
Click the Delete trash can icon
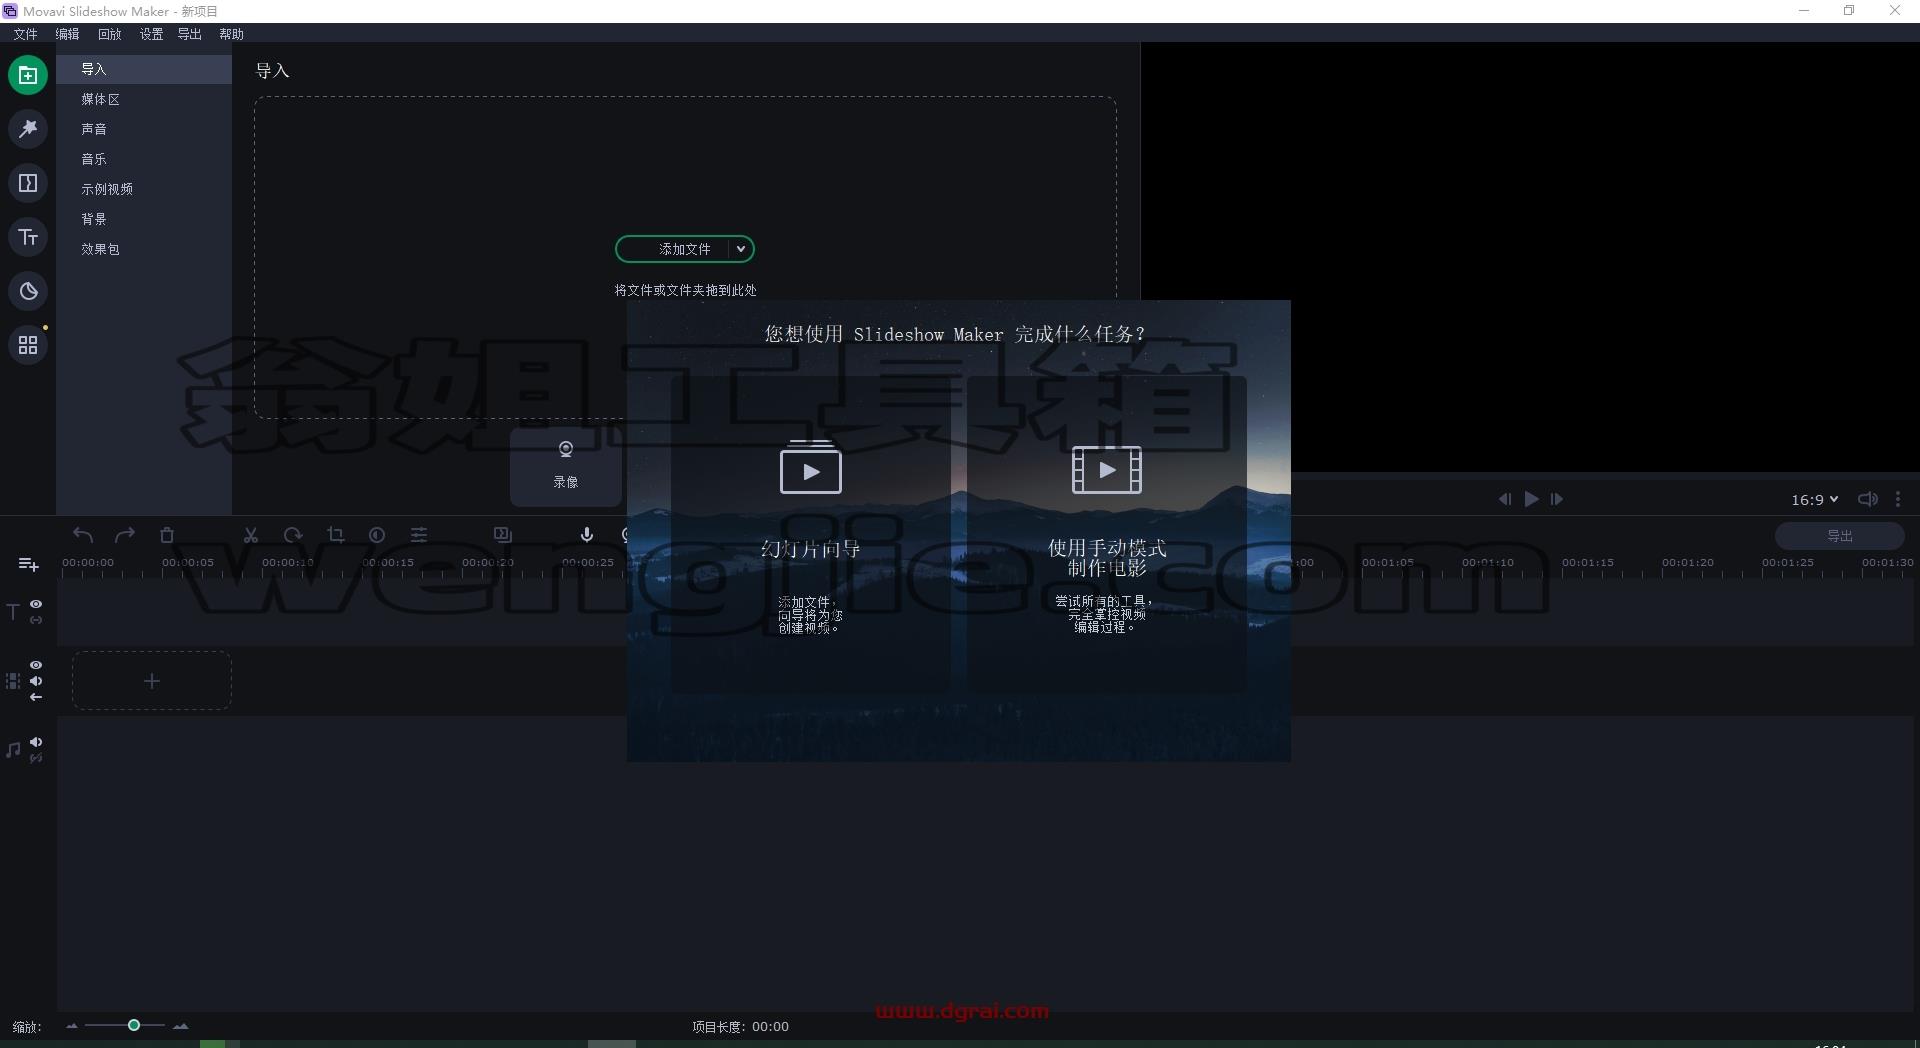point(167,535)
